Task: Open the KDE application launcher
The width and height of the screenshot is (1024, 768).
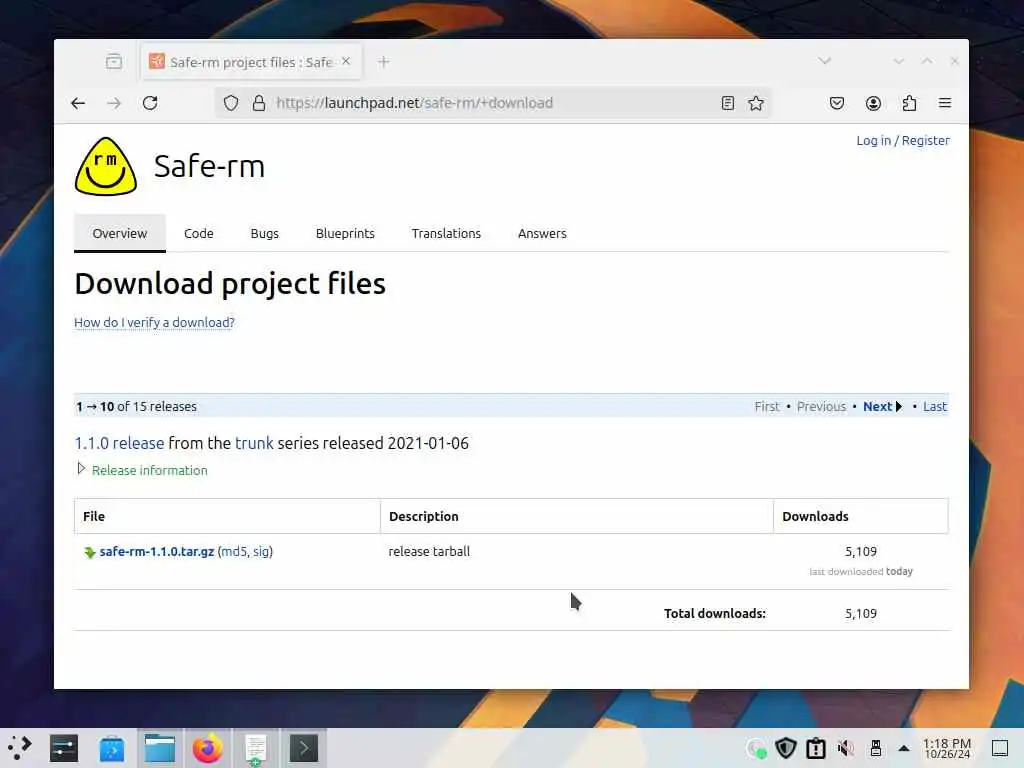Action: pyautogui.click(x=20, y=748)
